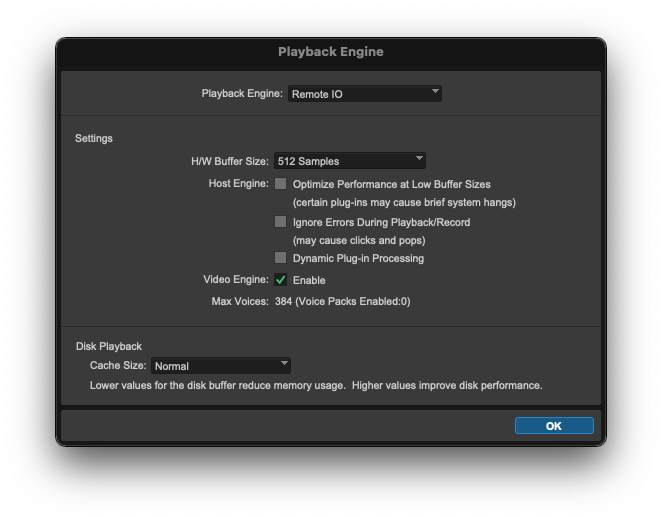Viewport: 662px width, 520px height.
Task: Enable Optimize Performance at Low Buffer Sizes checkbox
Action: pos(281,184)
